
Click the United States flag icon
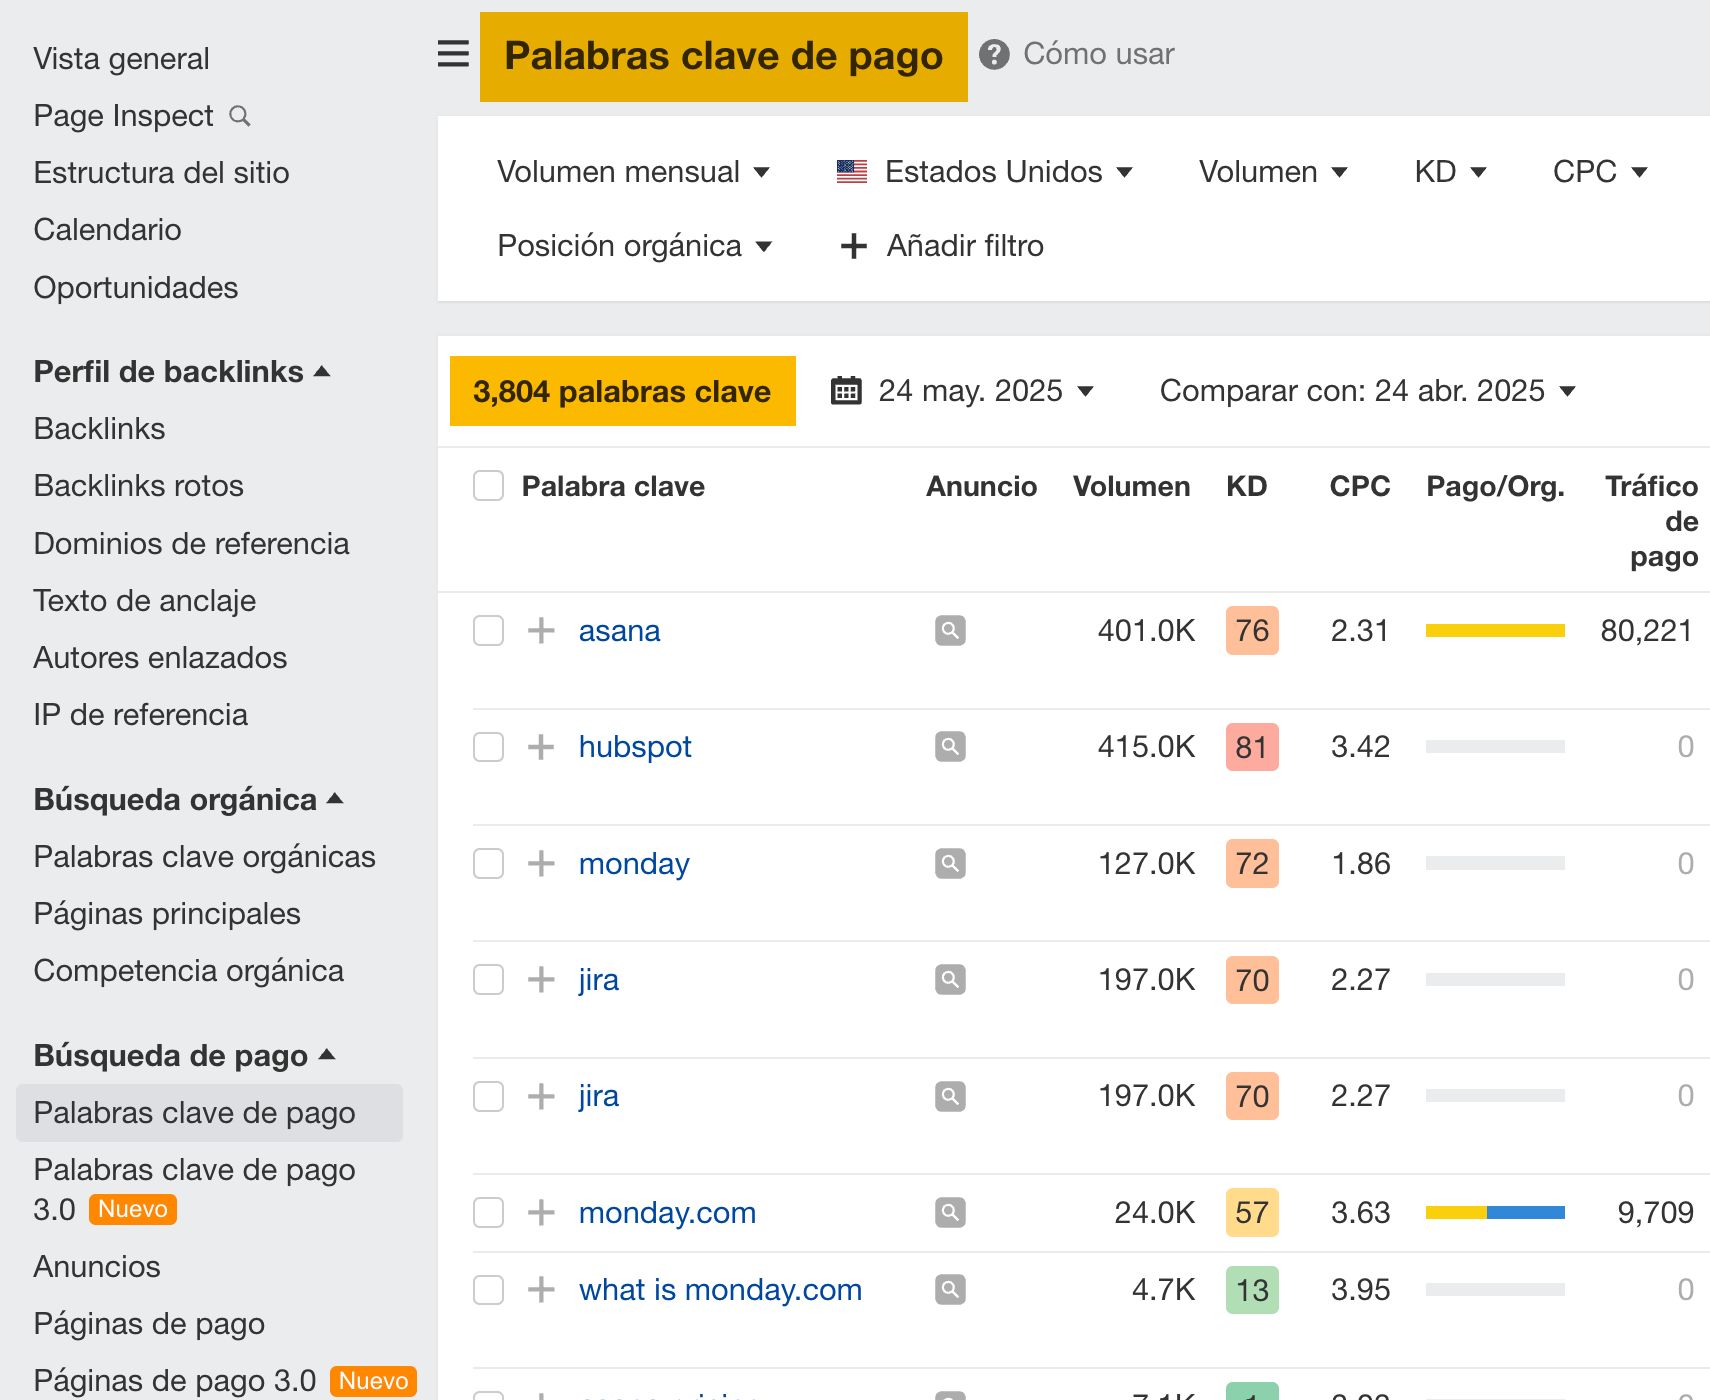coord(851,171)
